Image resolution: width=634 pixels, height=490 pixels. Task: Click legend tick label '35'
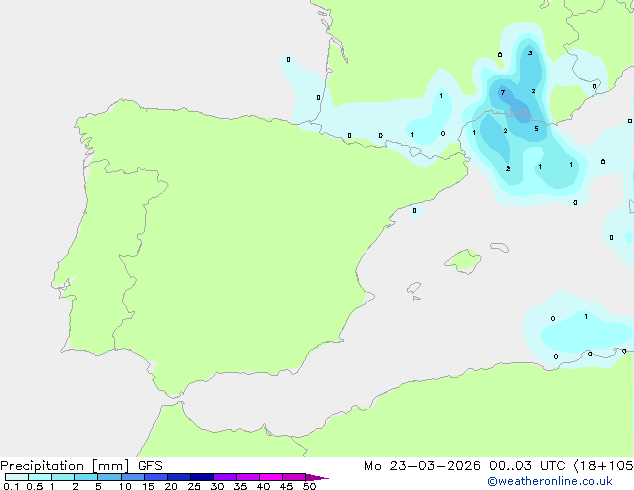(240, 486)
